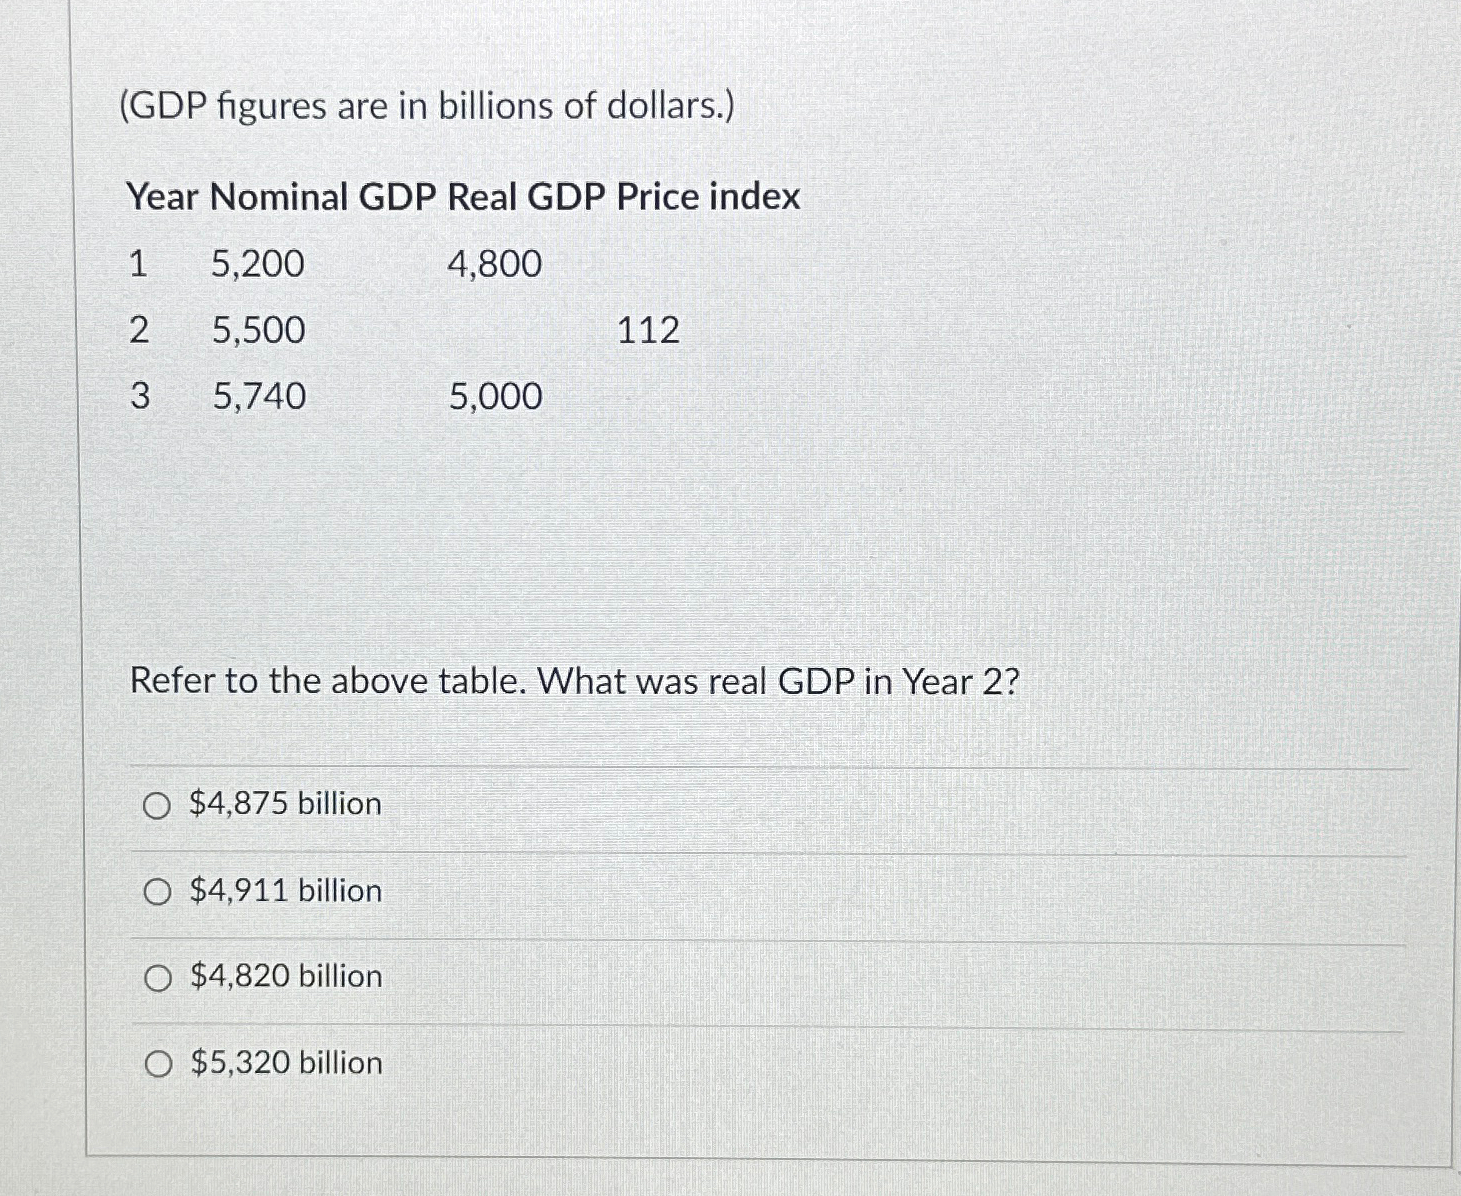Select the $4,911 billion radio button

coord(158,892)
